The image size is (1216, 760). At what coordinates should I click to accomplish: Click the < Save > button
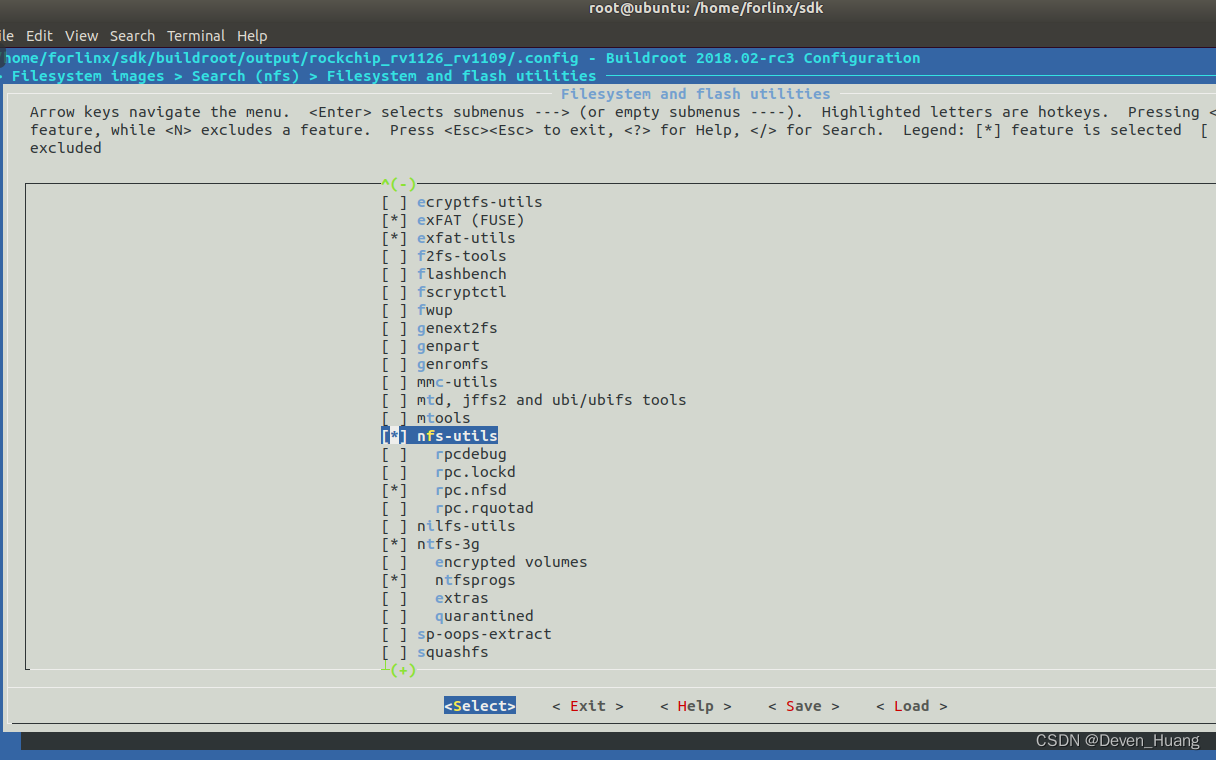tap(804, 706)
